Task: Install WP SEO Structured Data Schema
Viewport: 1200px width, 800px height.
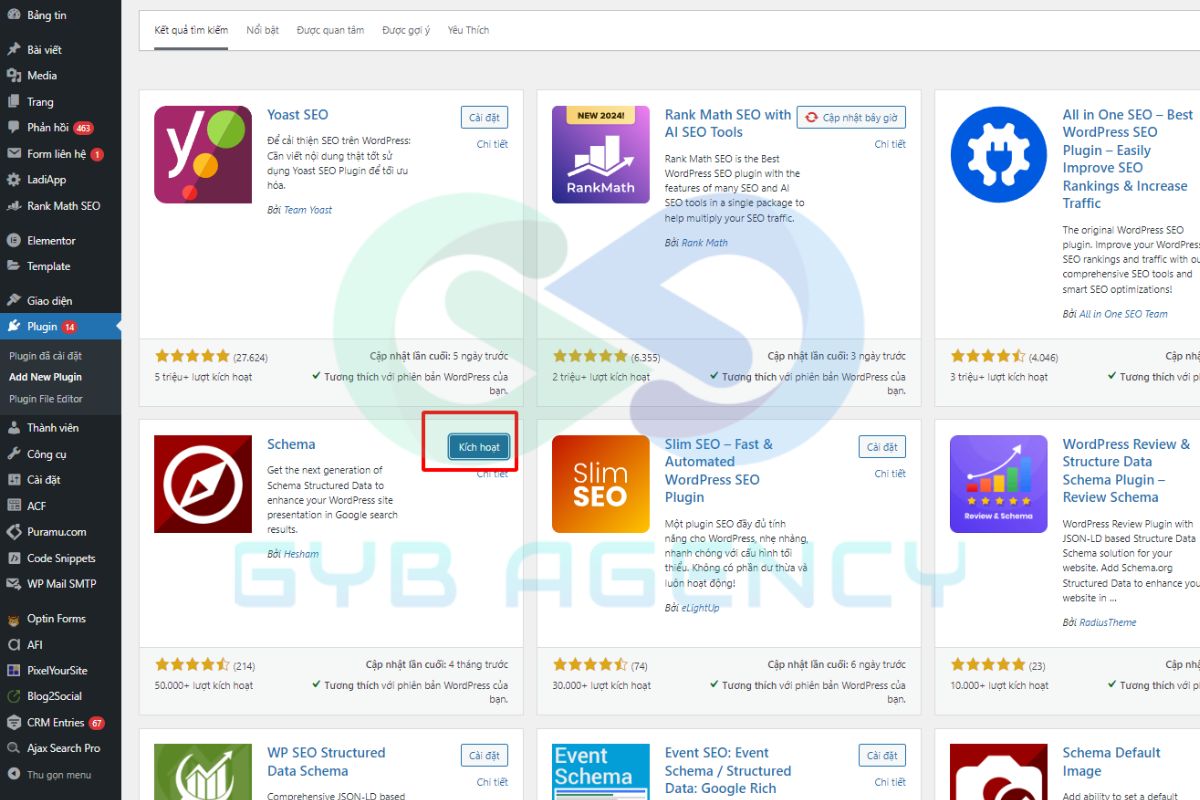Action: [x=485, y=756]
